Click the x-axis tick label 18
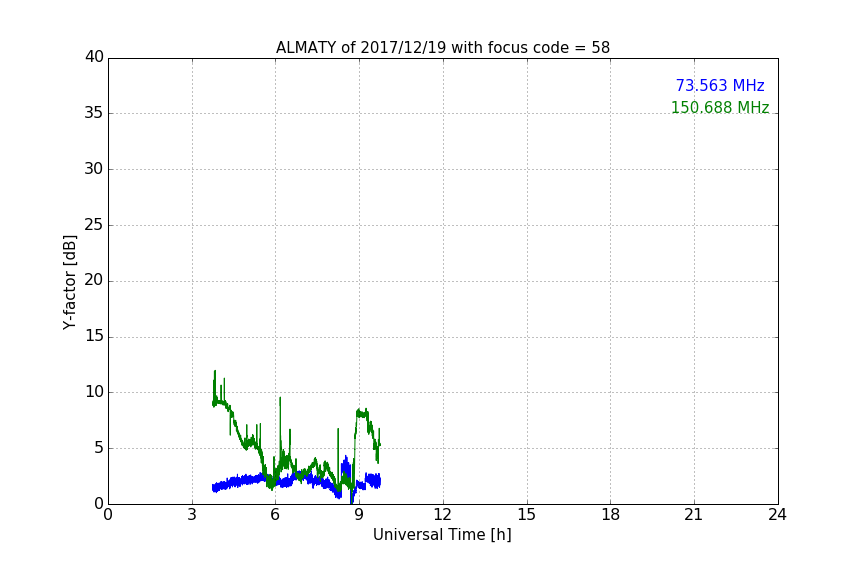The image size is (864, 576). coord(611,515)
